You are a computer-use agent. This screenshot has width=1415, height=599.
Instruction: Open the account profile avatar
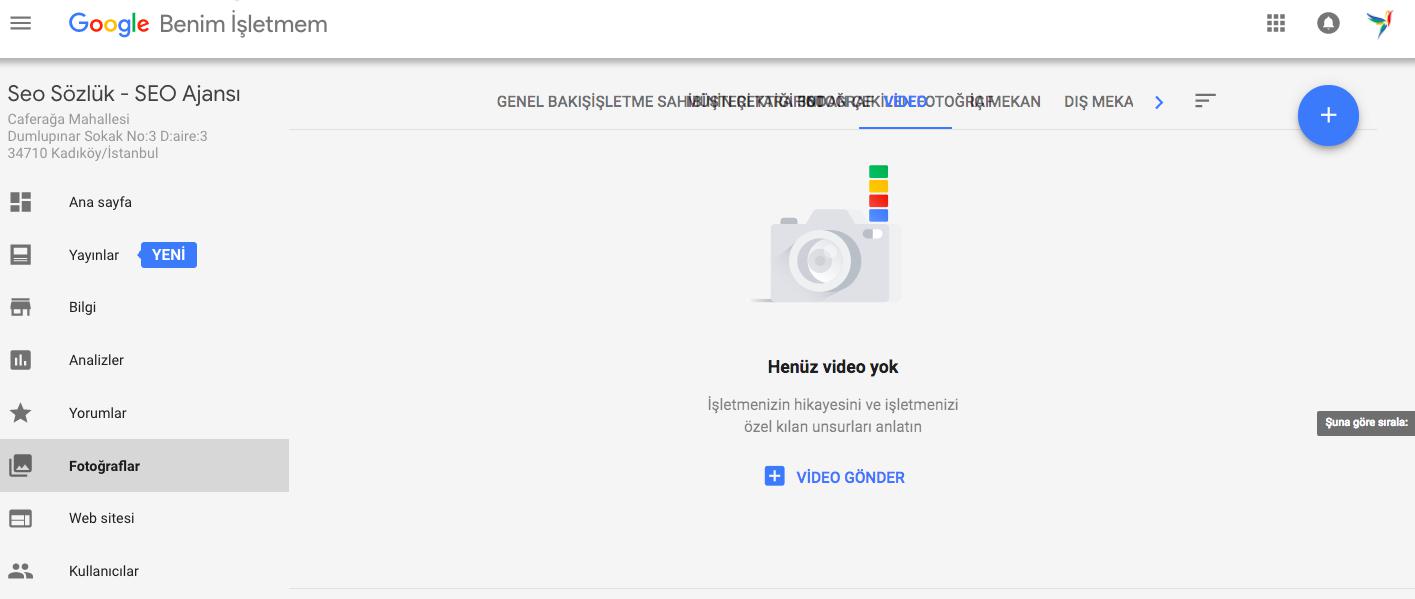coord(1380,24)
